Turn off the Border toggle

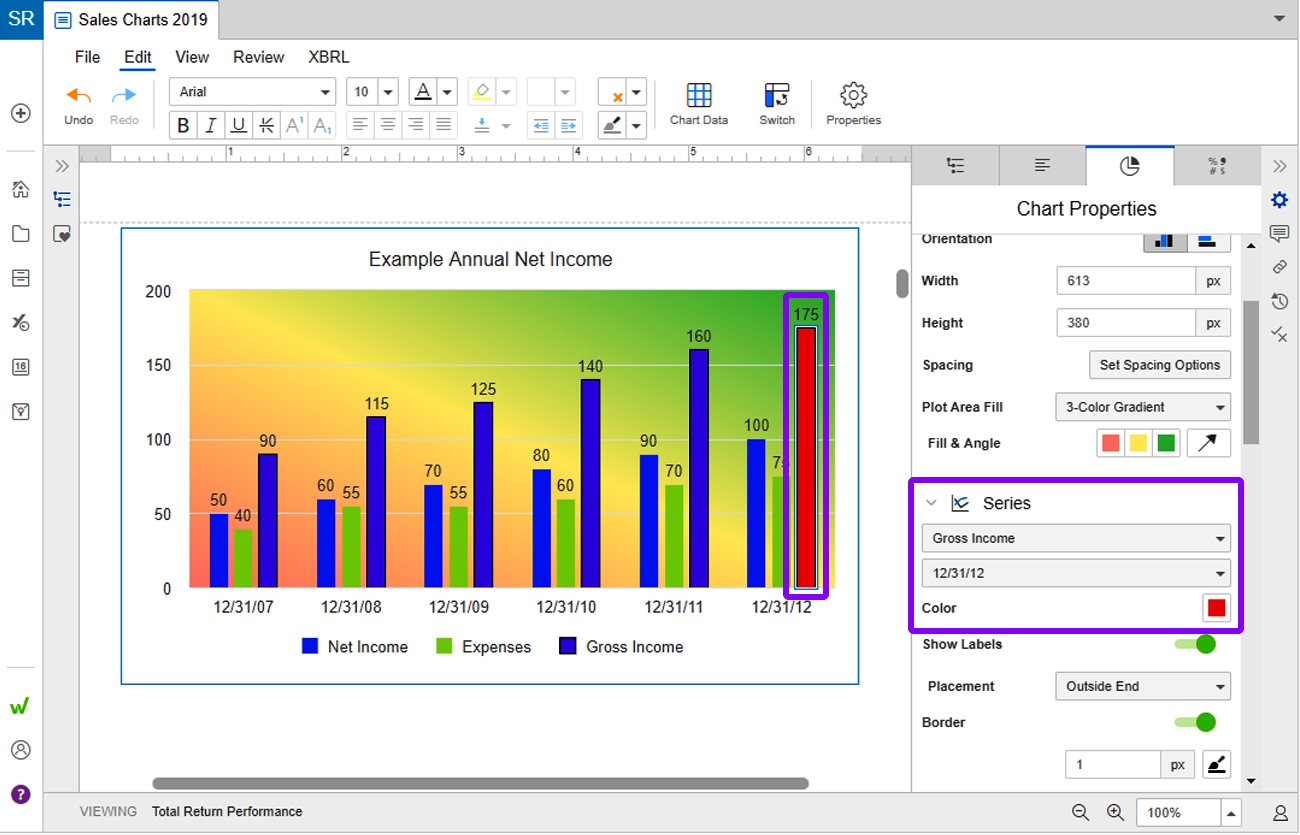click(x=1196, y=722)
